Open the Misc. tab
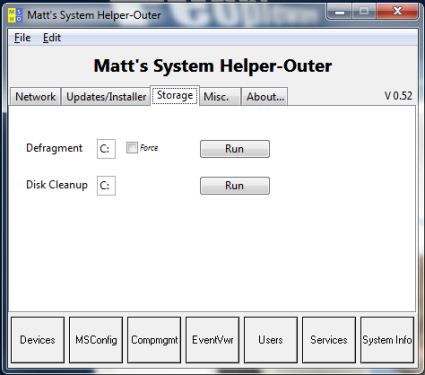The image size is (425, 375). pos(220,97)
